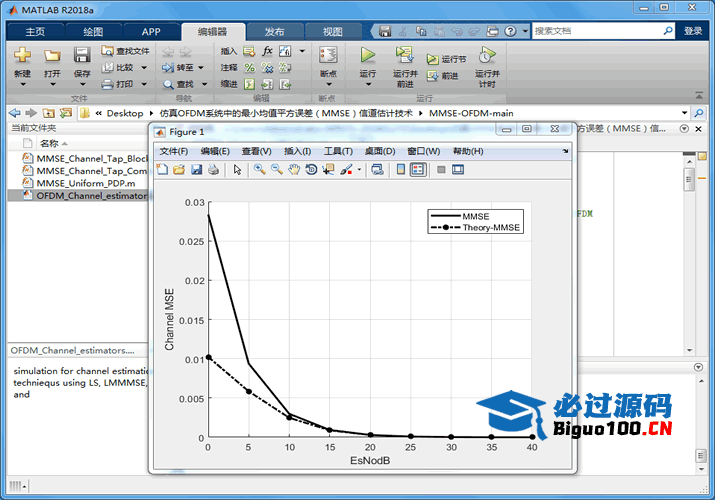Expand the quick access toolbar dropdown arrow
The height and width of the screenshot is (500, 715).
pyautogui.click(x=525, y=31)
